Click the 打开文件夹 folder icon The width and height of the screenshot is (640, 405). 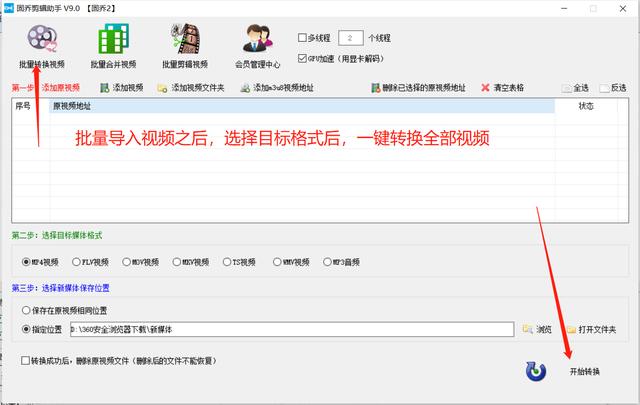coord(571,329)
